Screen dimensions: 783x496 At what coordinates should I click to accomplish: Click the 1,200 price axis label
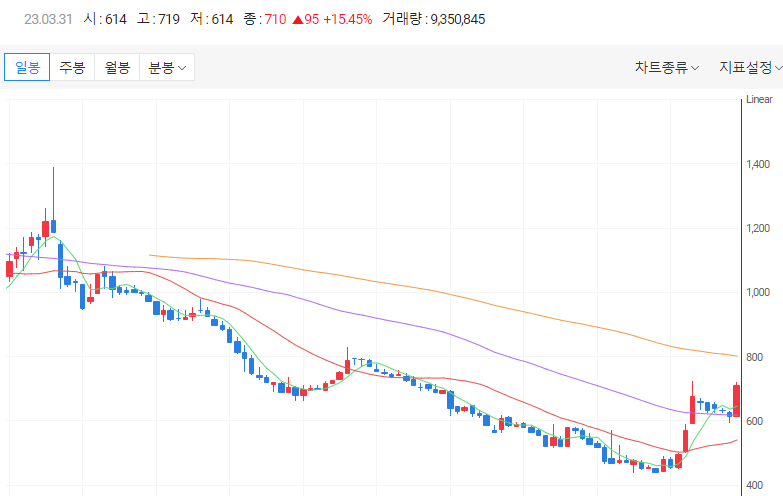[x=758, y=228]
